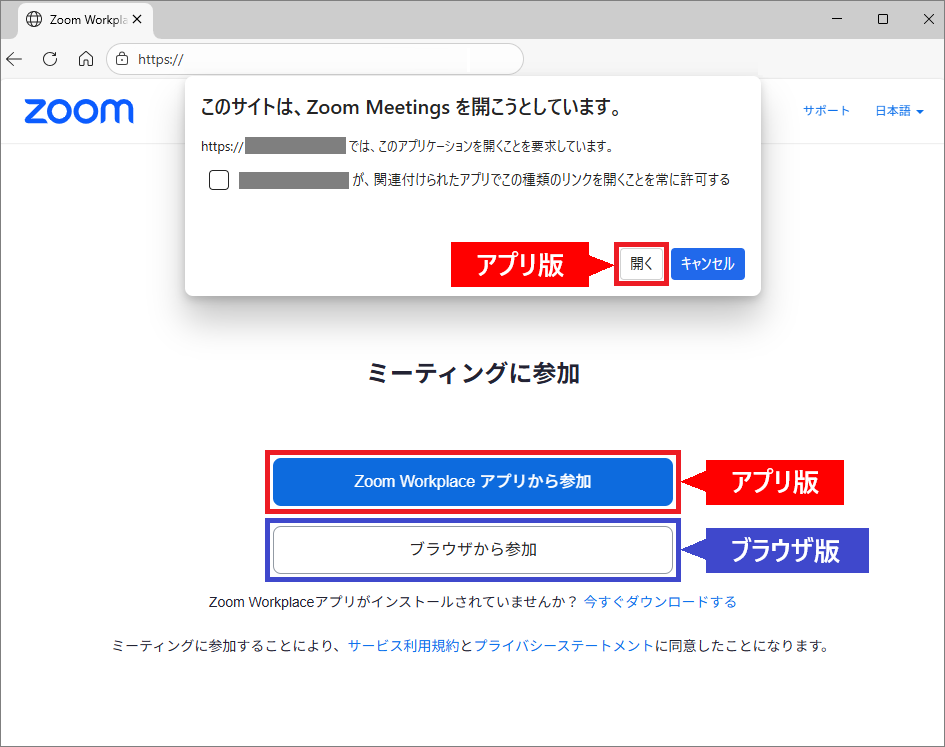
Task: Click the サポート link in the header
Action: point(826,111)
